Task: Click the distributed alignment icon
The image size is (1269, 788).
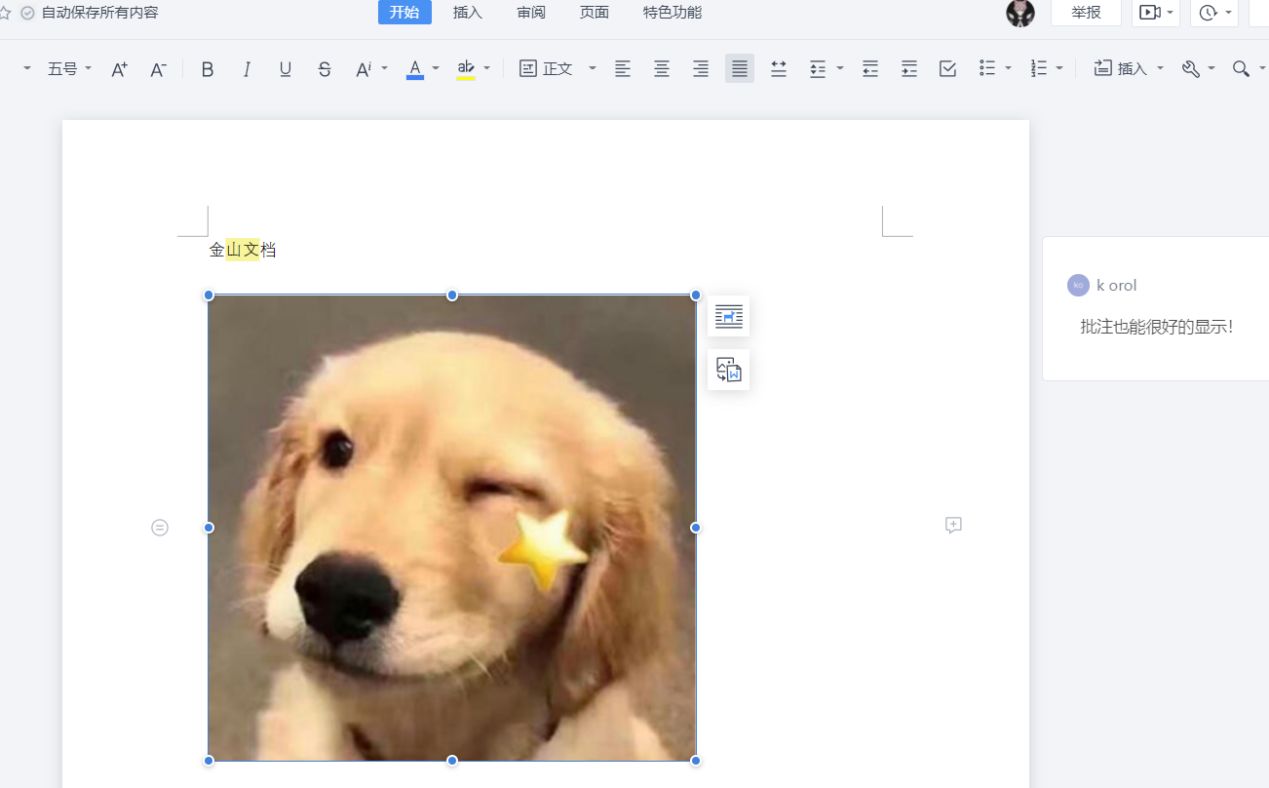Action: [x=778, y=69]
